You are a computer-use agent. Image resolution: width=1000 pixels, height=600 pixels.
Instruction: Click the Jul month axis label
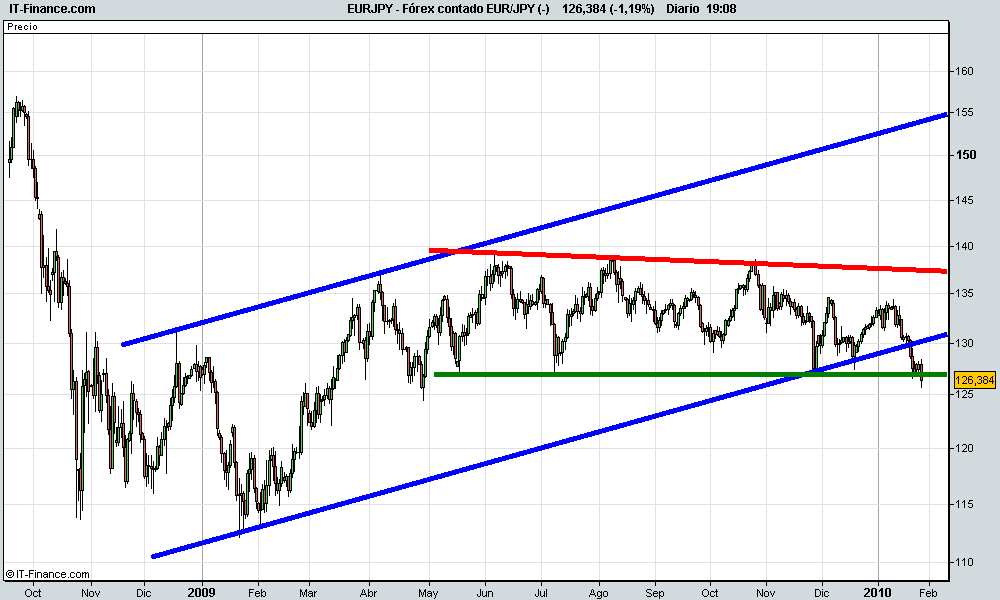(541, 593)
